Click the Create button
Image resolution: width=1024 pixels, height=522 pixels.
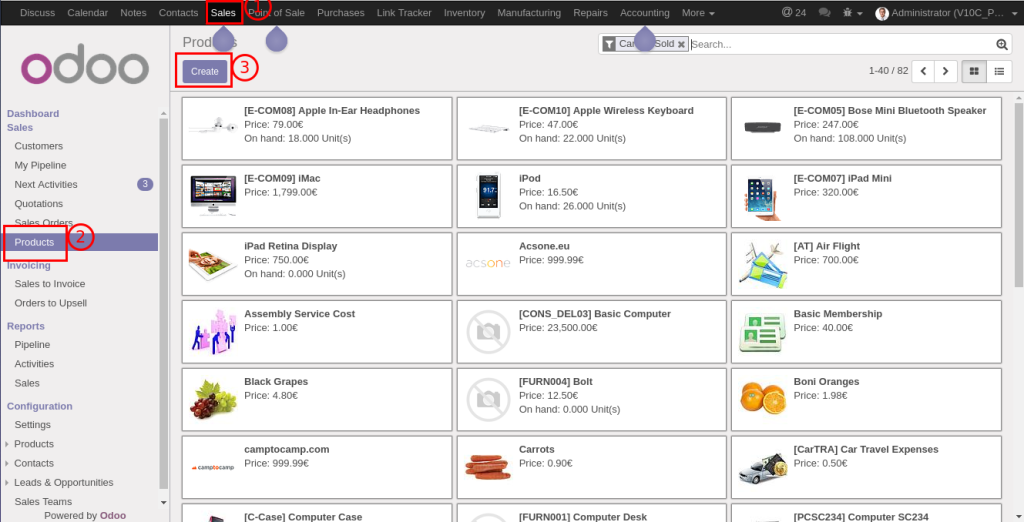click(x=204, y=71)
